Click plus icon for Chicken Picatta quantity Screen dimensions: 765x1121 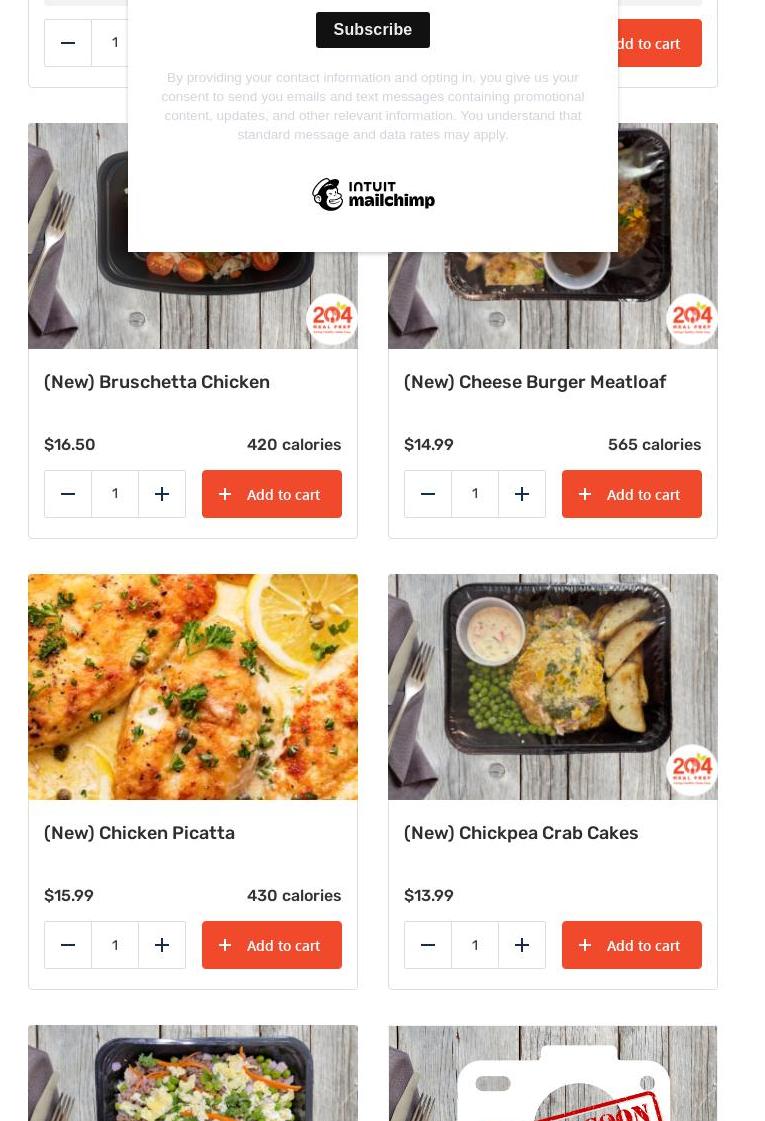point(162,945)
